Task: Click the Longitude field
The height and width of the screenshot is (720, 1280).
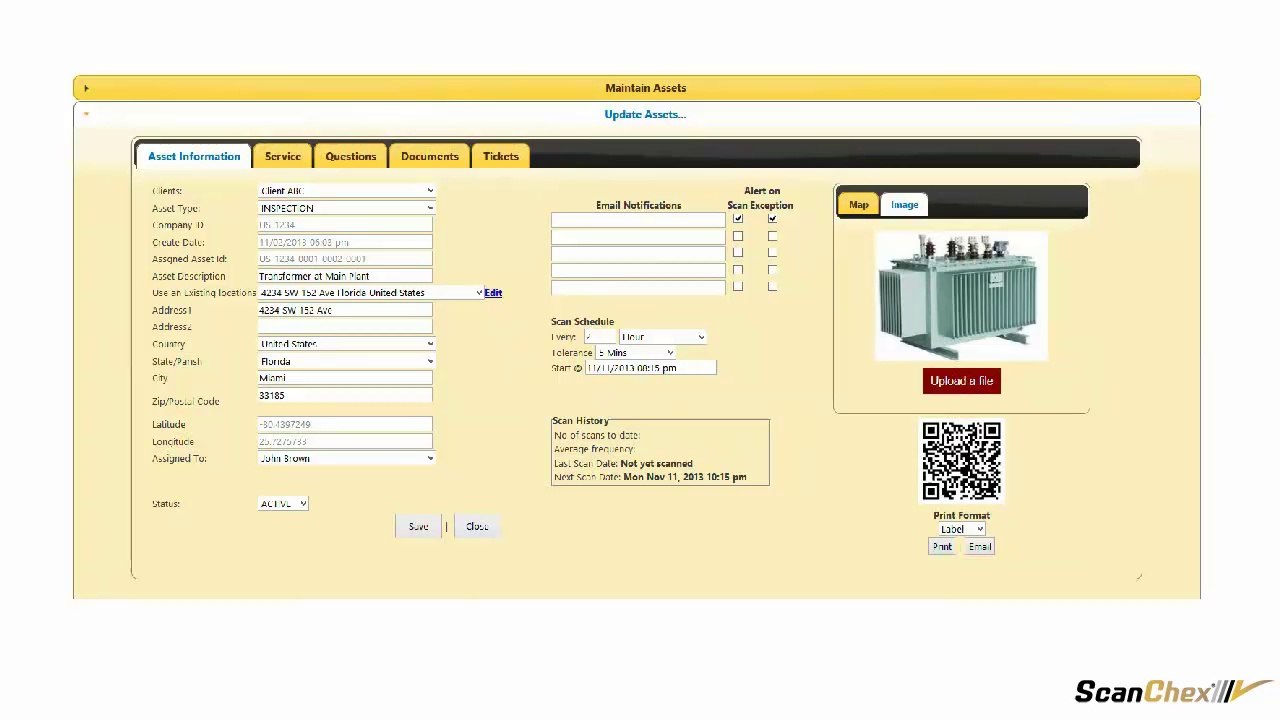Action: [x=345, y=441]
